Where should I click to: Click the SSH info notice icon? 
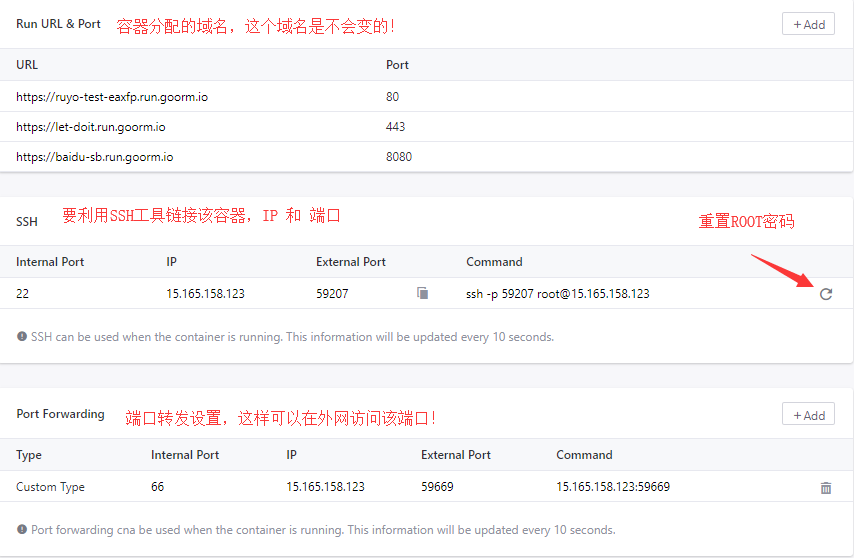pyautogui.click(x=22, y=336)
